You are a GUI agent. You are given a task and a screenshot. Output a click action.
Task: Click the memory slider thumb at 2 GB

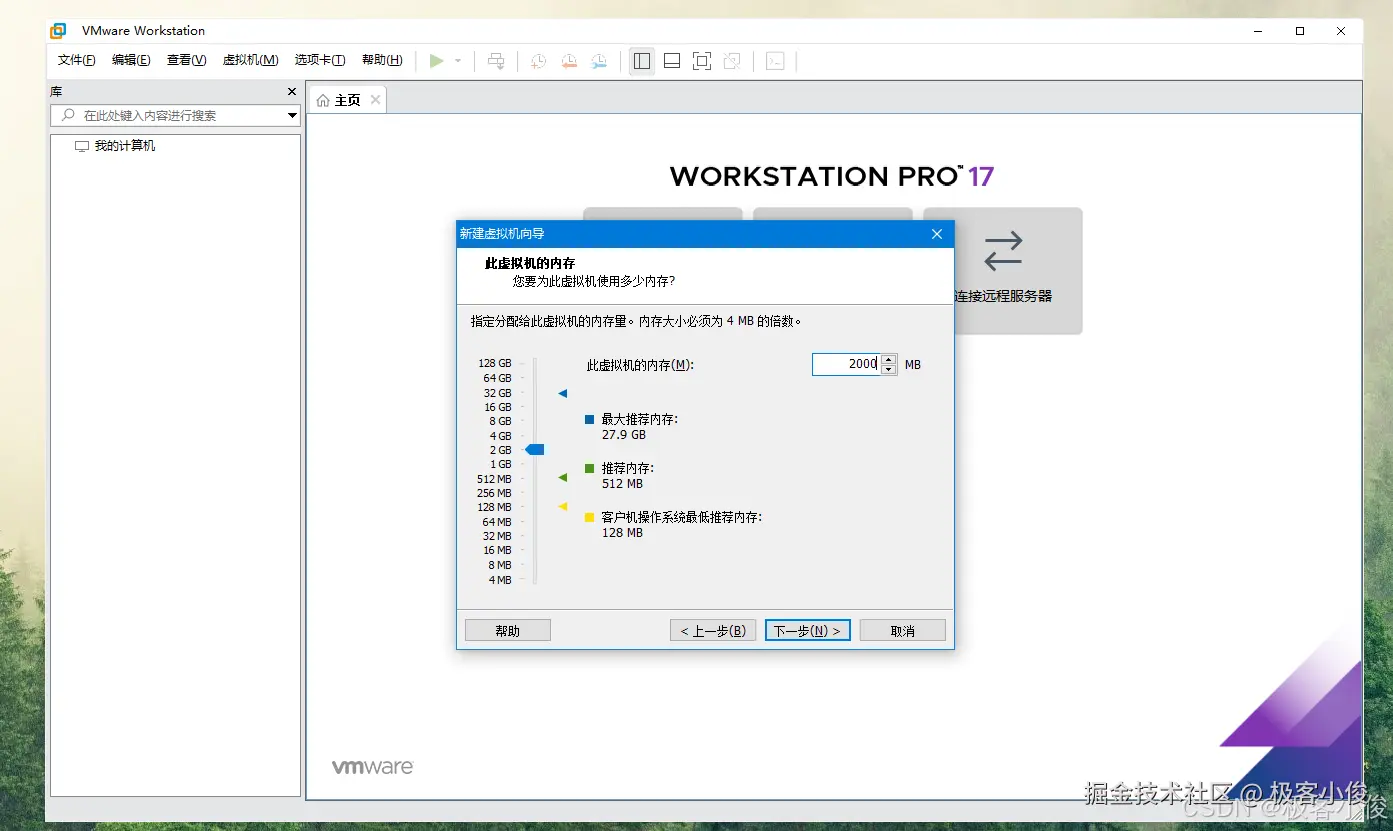[535, 450]
